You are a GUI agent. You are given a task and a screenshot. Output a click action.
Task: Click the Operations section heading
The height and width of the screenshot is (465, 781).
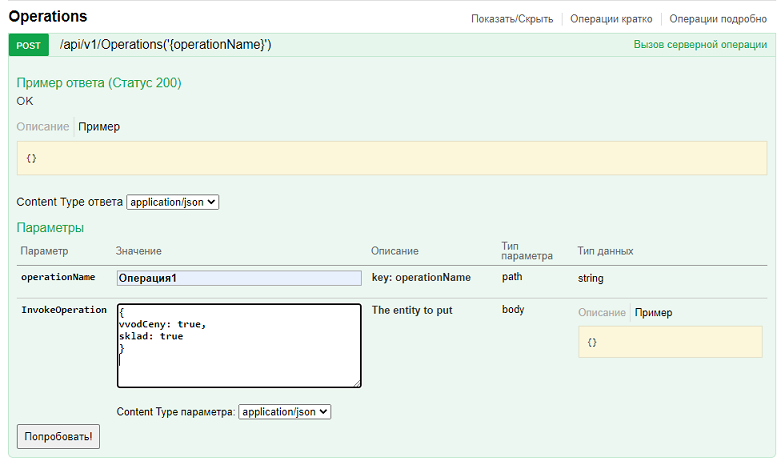point(48,16)
